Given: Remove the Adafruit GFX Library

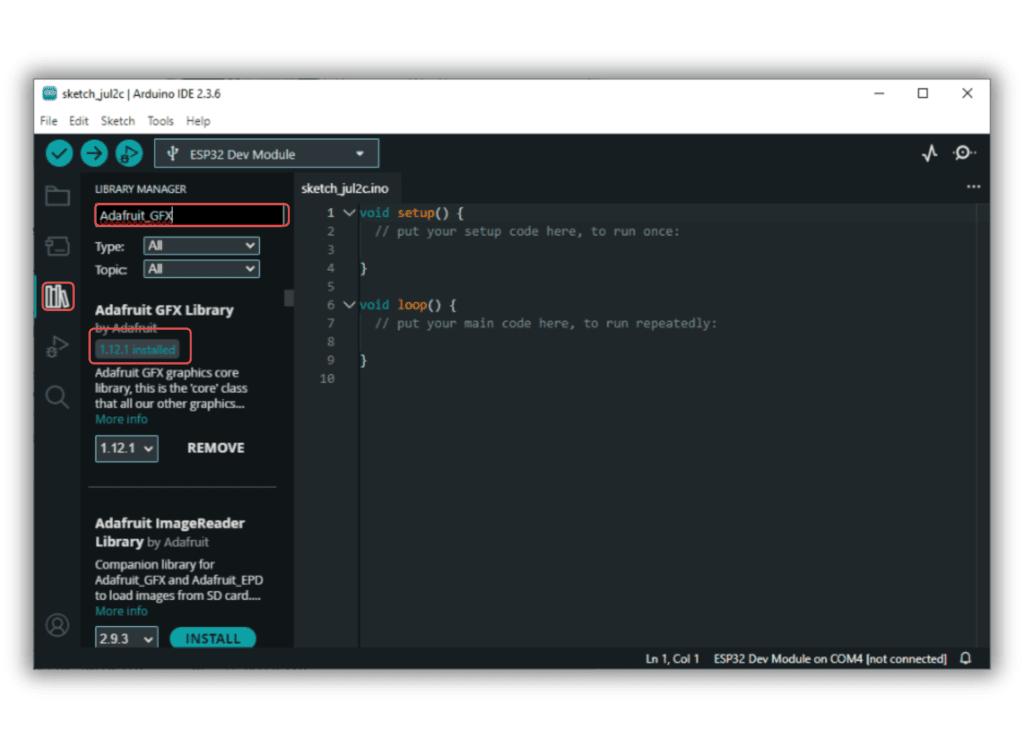Looking at the screenshot, I should pyautogui.click(x=216, y=448).
